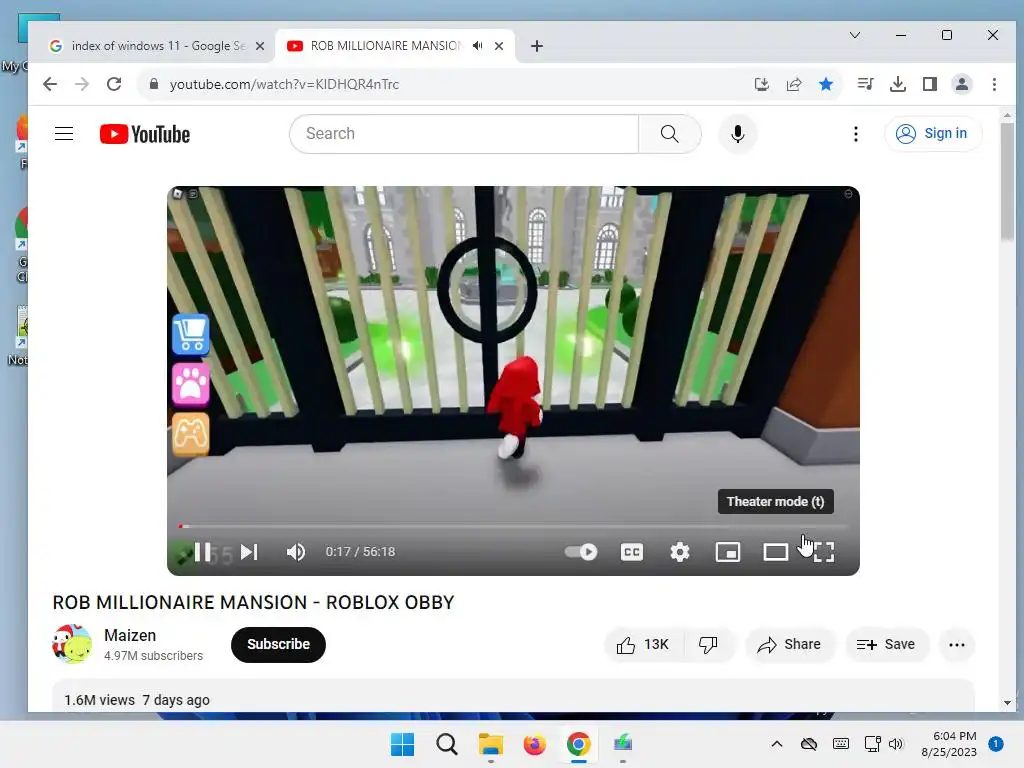This screenshot has height=768, width=1024.
Task: Seek on the video progress bar
Action: [513, 526]
